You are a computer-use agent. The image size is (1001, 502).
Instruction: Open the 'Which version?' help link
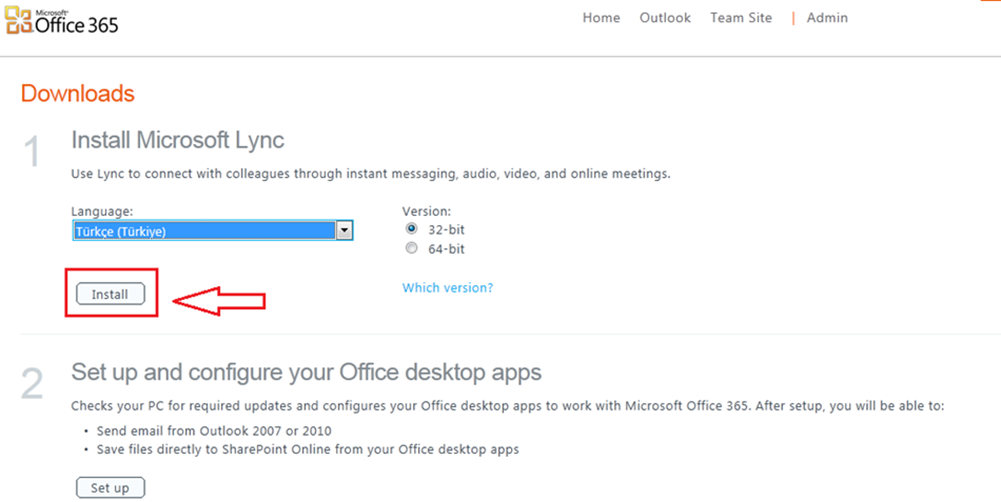[x=448, y=287]
